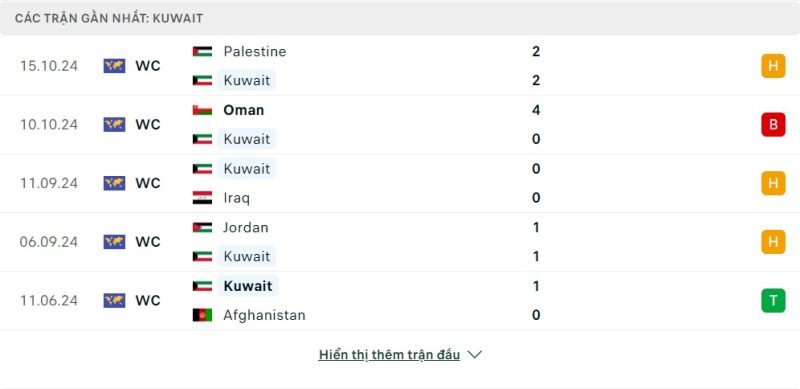The image size is (800, 389).
Task: Select the Afghanistan team name
Action: [264, 315]
